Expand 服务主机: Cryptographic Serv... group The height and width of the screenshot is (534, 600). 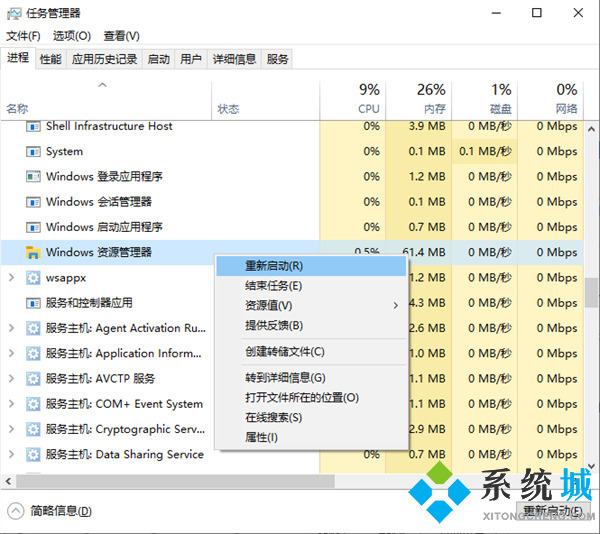11,429
